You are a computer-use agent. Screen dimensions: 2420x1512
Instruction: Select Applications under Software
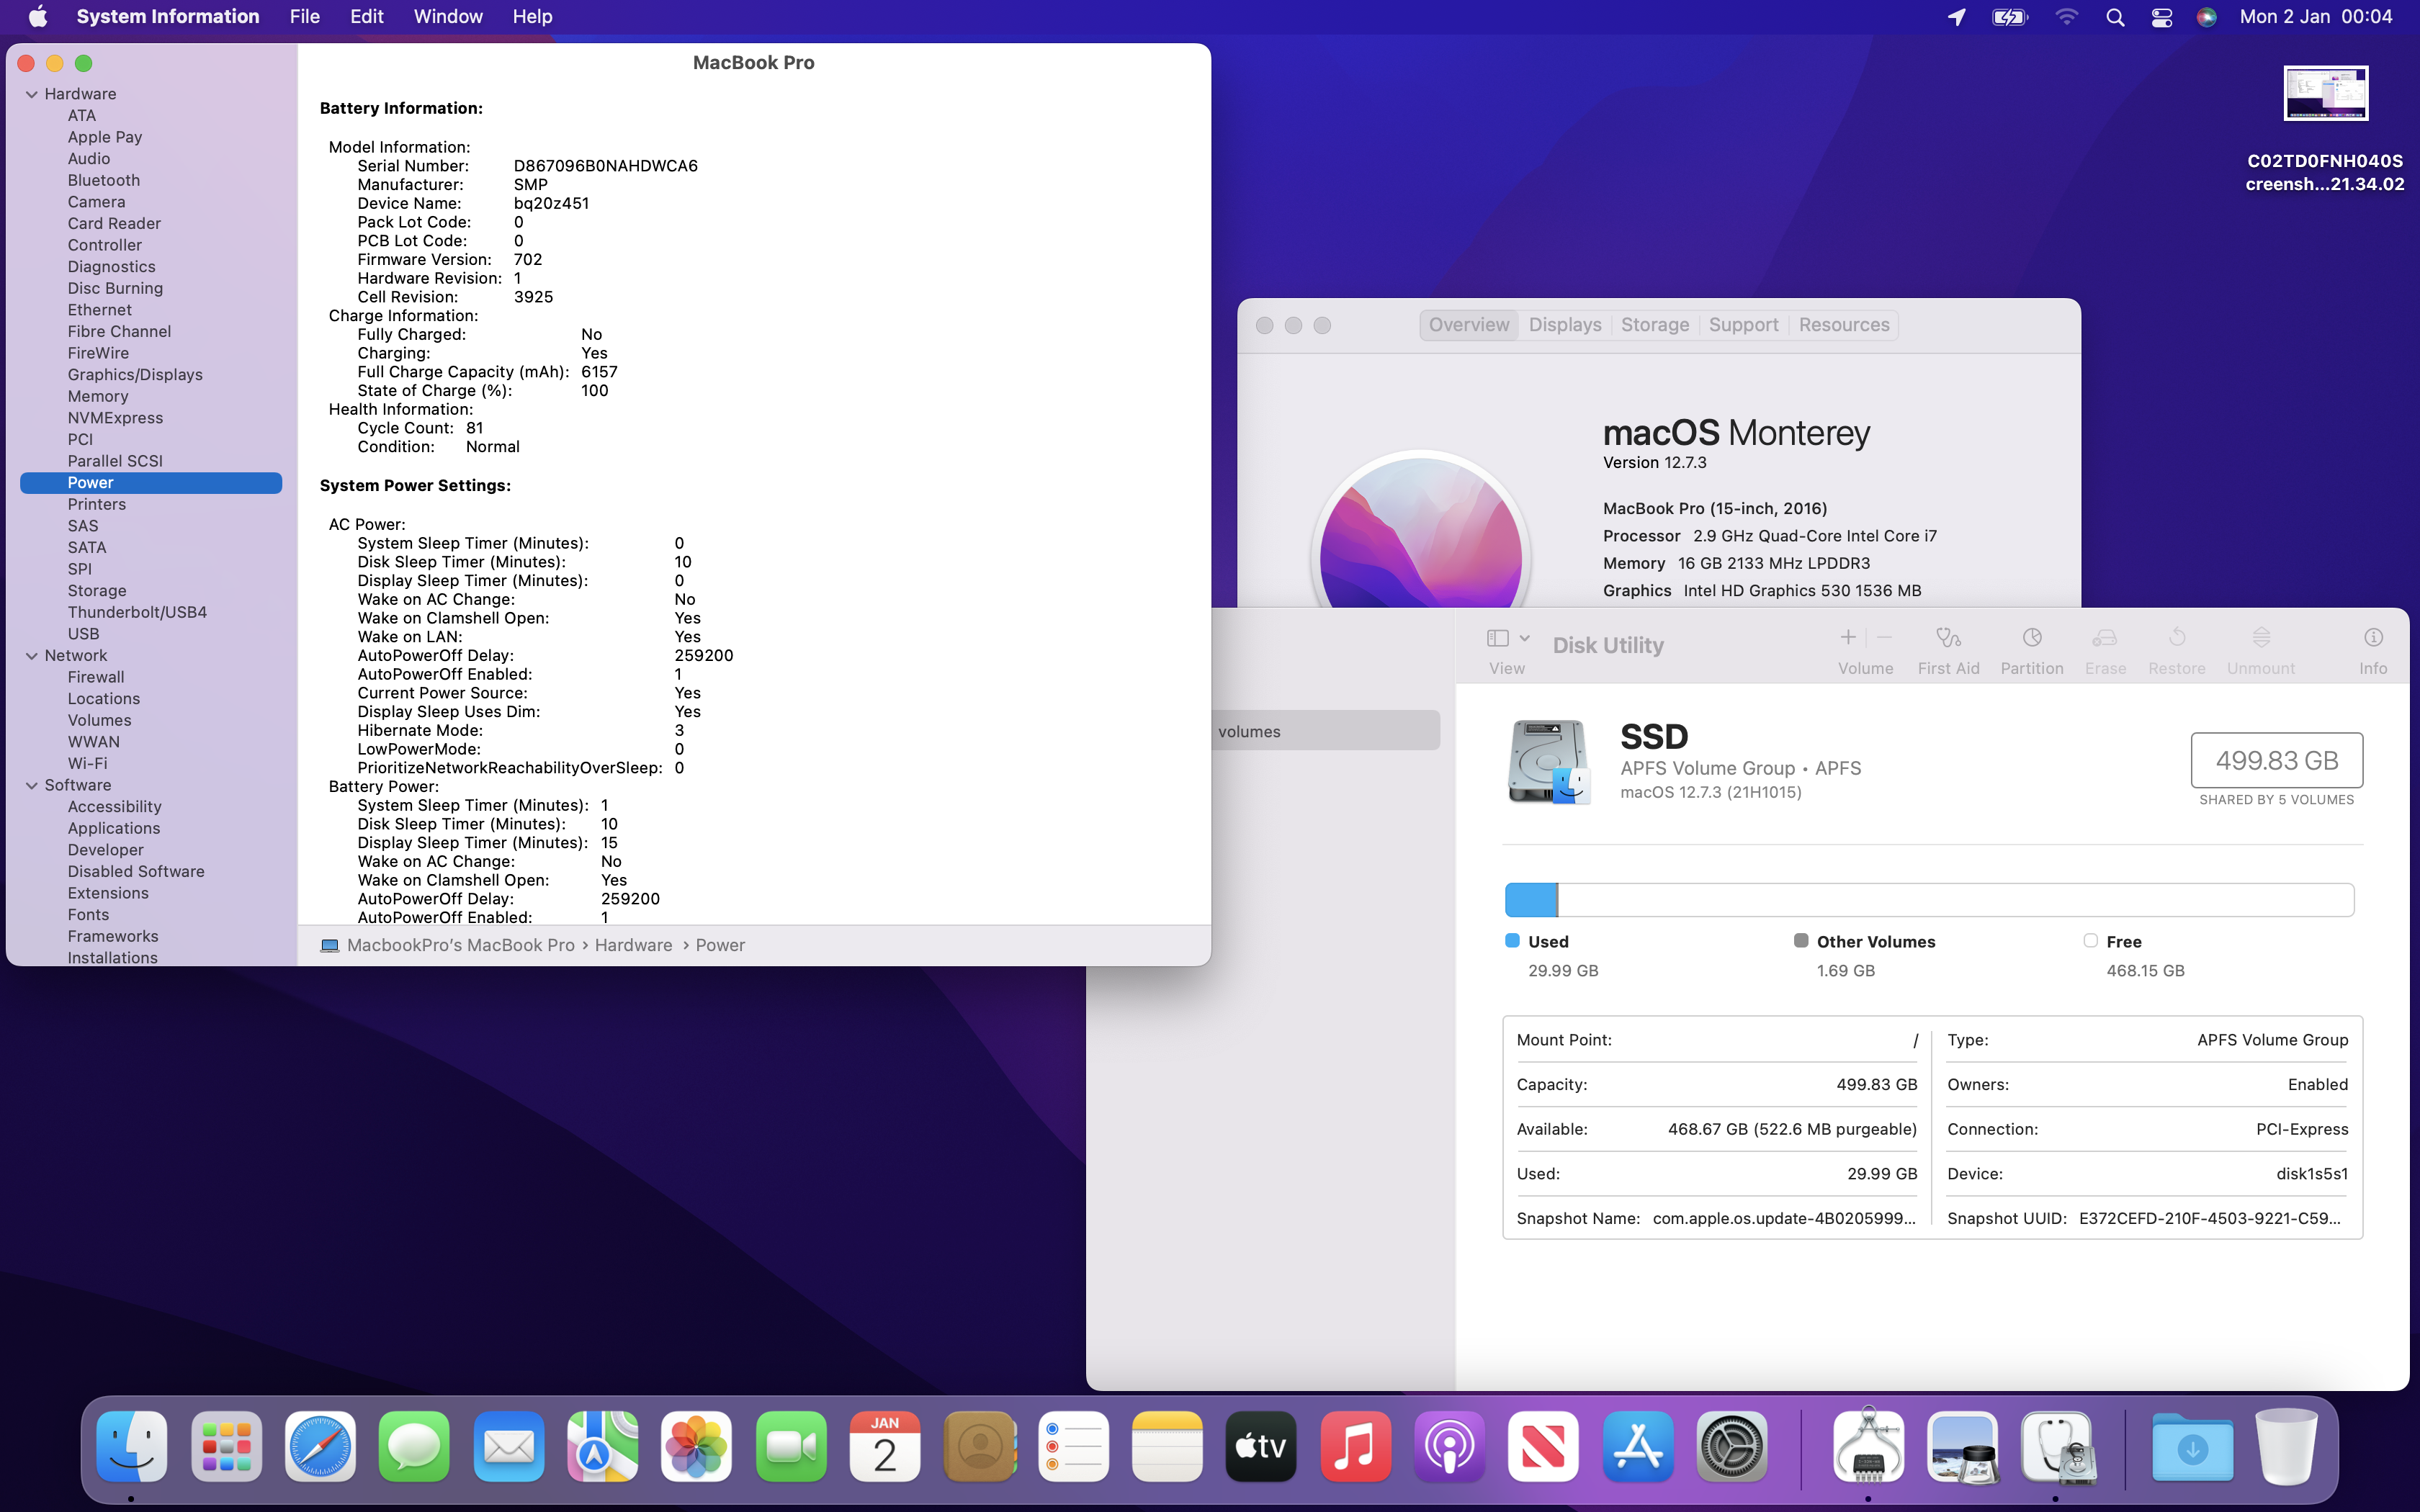tap(114, 829)
